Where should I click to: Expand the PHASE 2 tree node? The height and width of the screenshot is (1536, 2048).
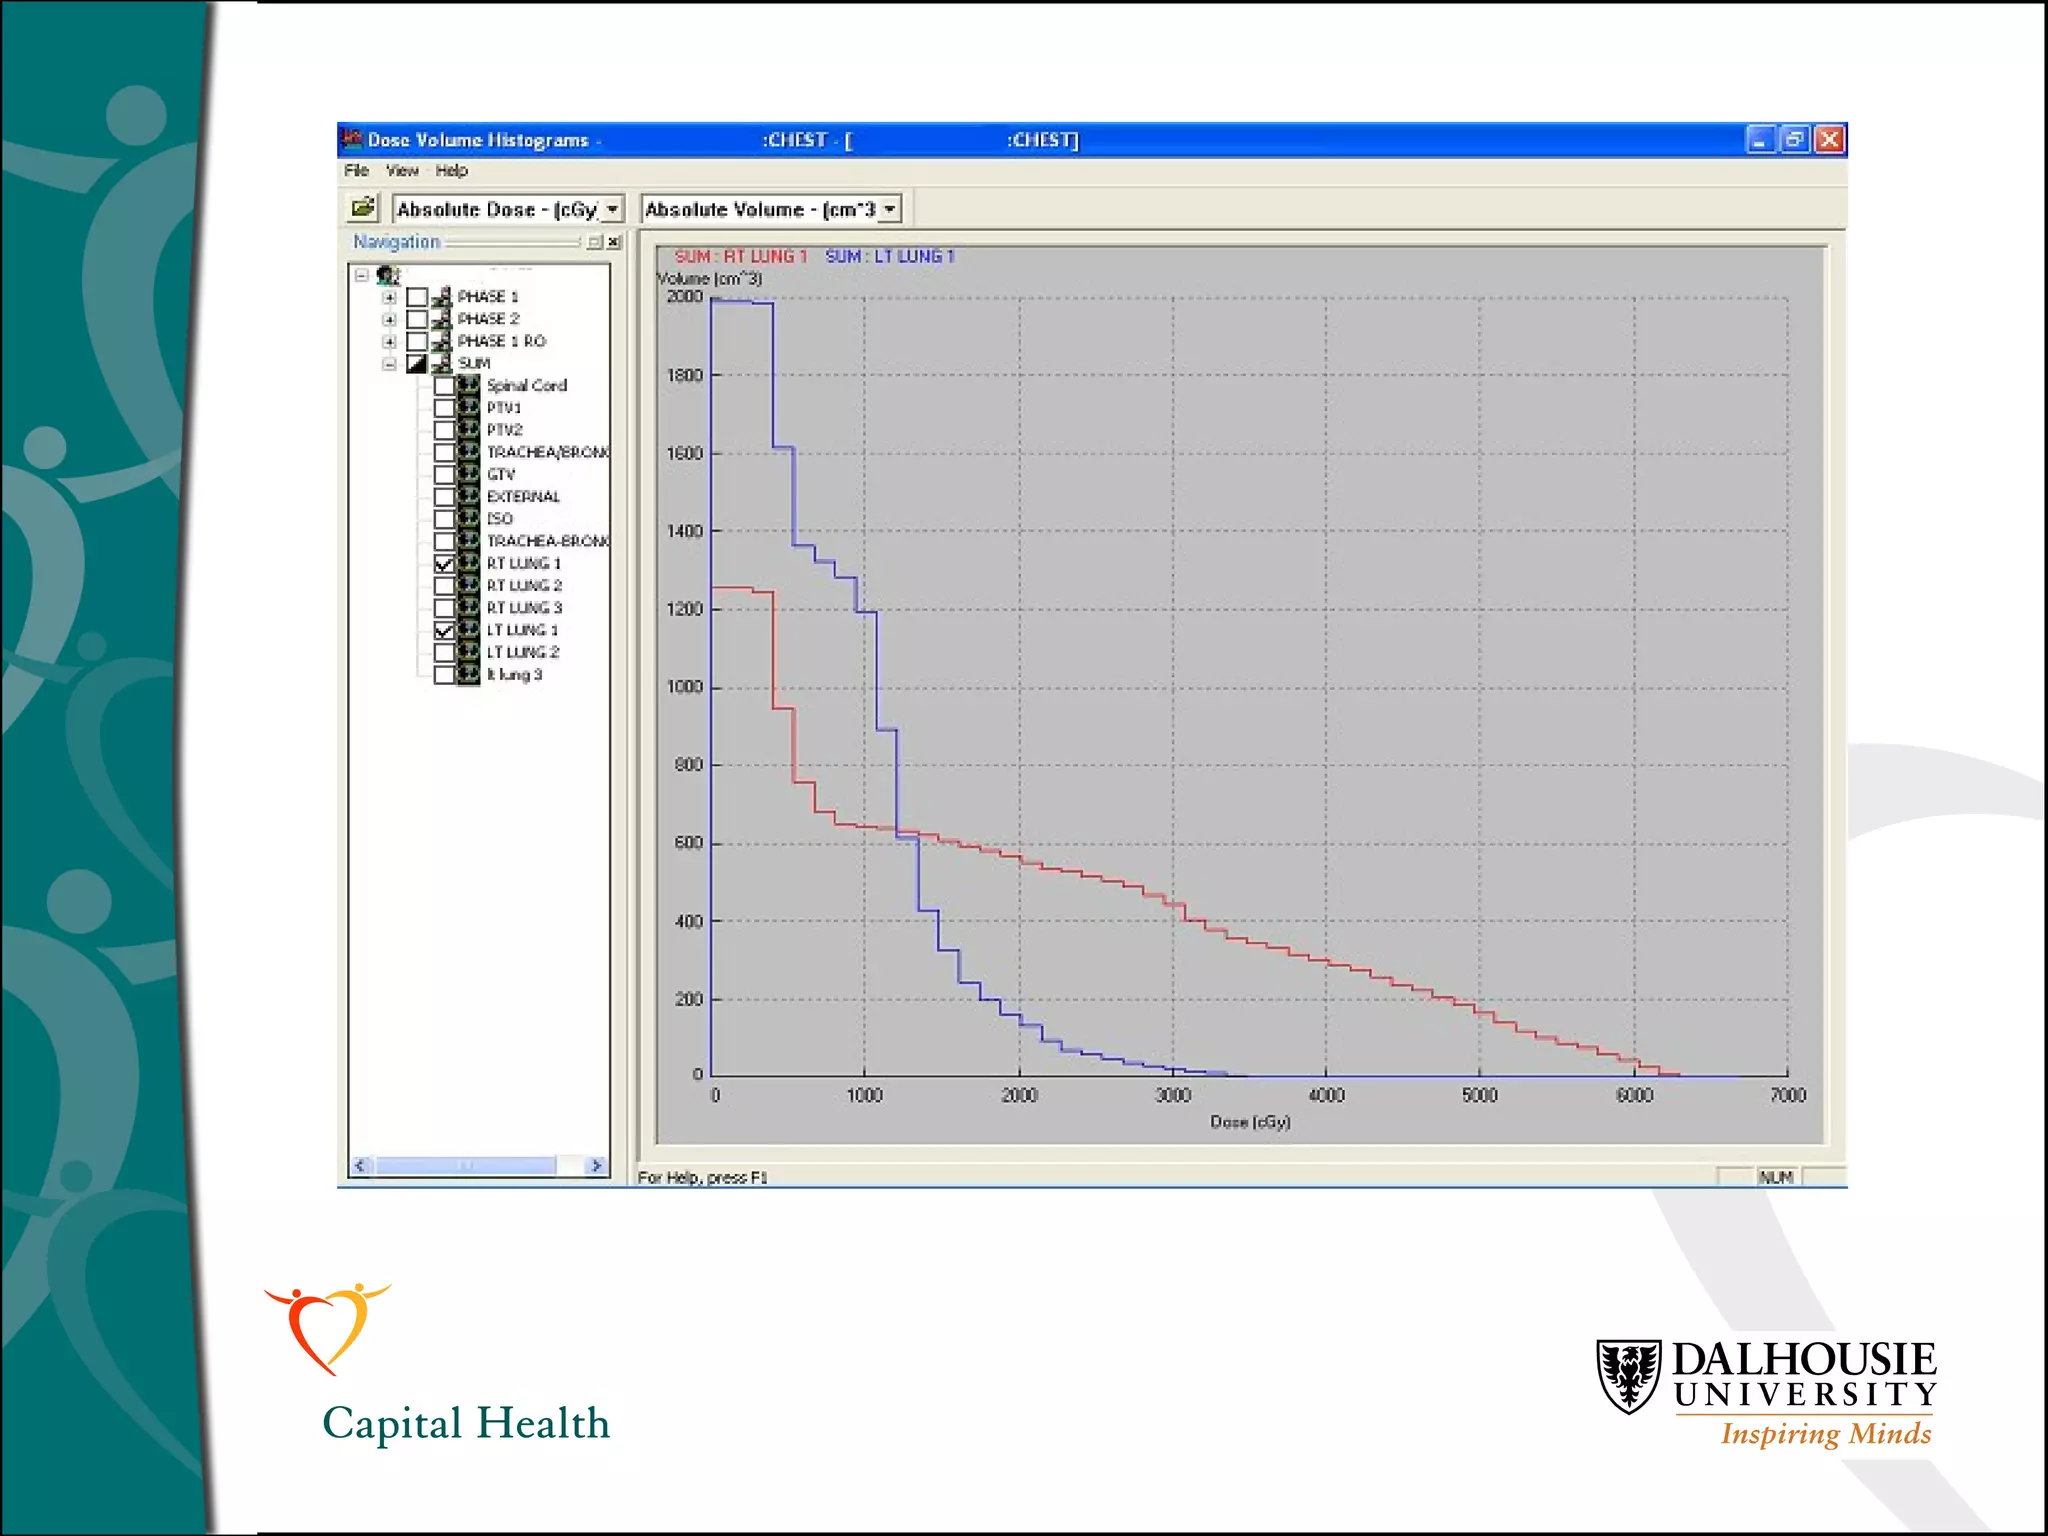point(390,320)
